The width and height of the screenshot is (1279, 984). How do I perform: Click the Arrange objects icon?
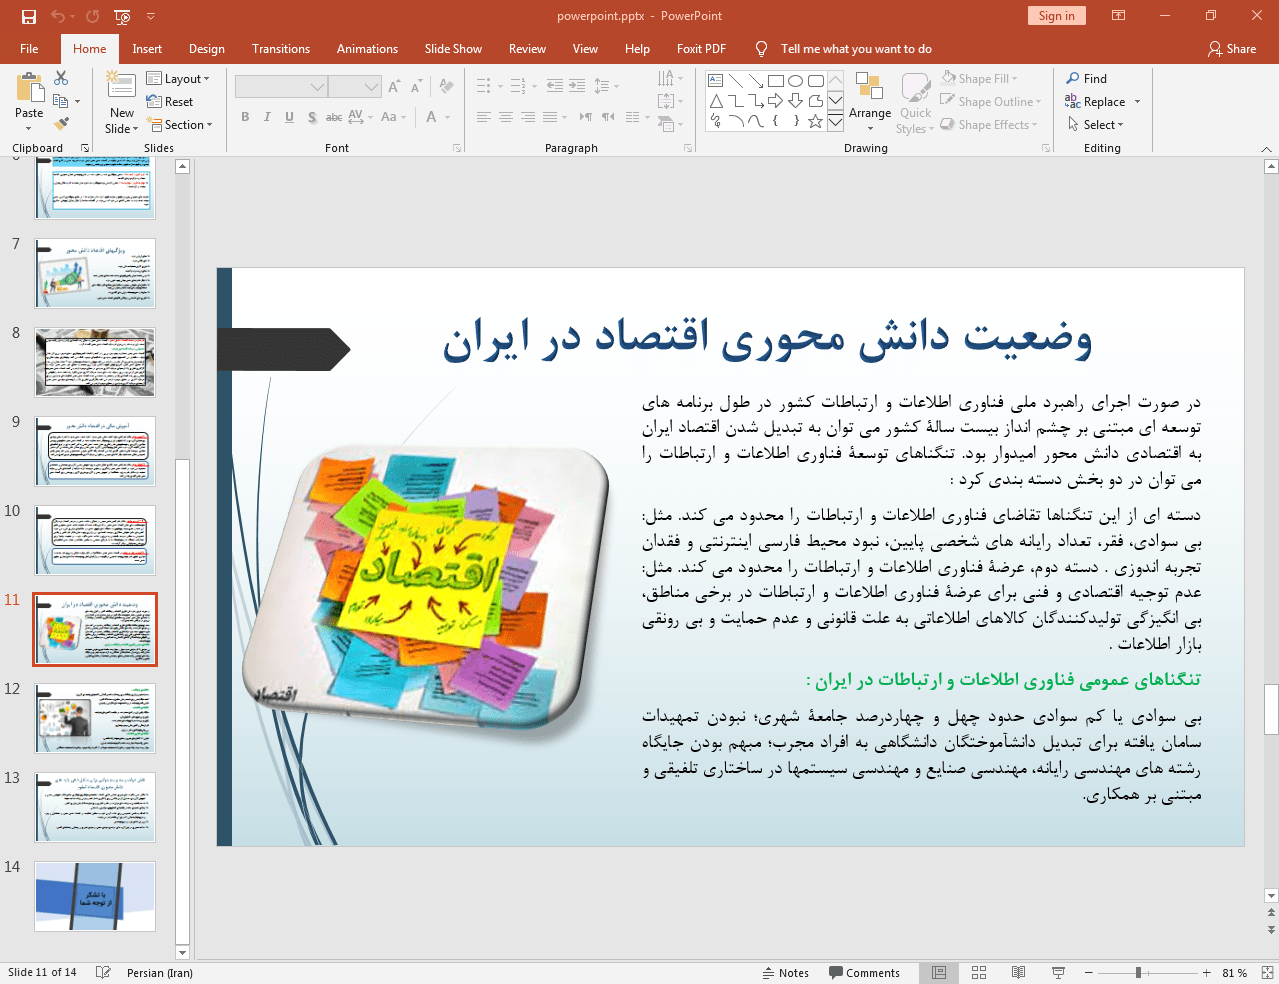click(869, 101)
